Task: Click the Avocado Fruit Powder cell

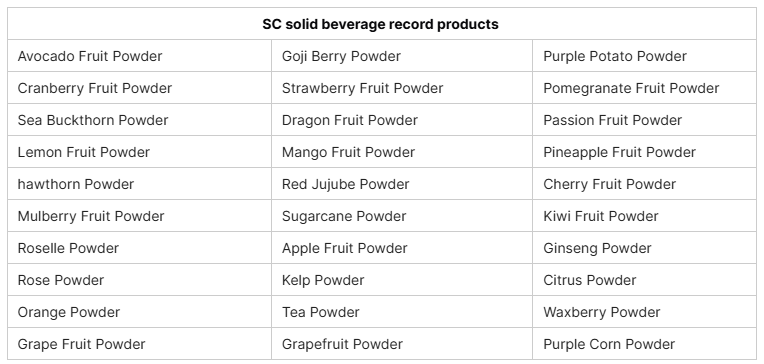Action: click(139, 56)
